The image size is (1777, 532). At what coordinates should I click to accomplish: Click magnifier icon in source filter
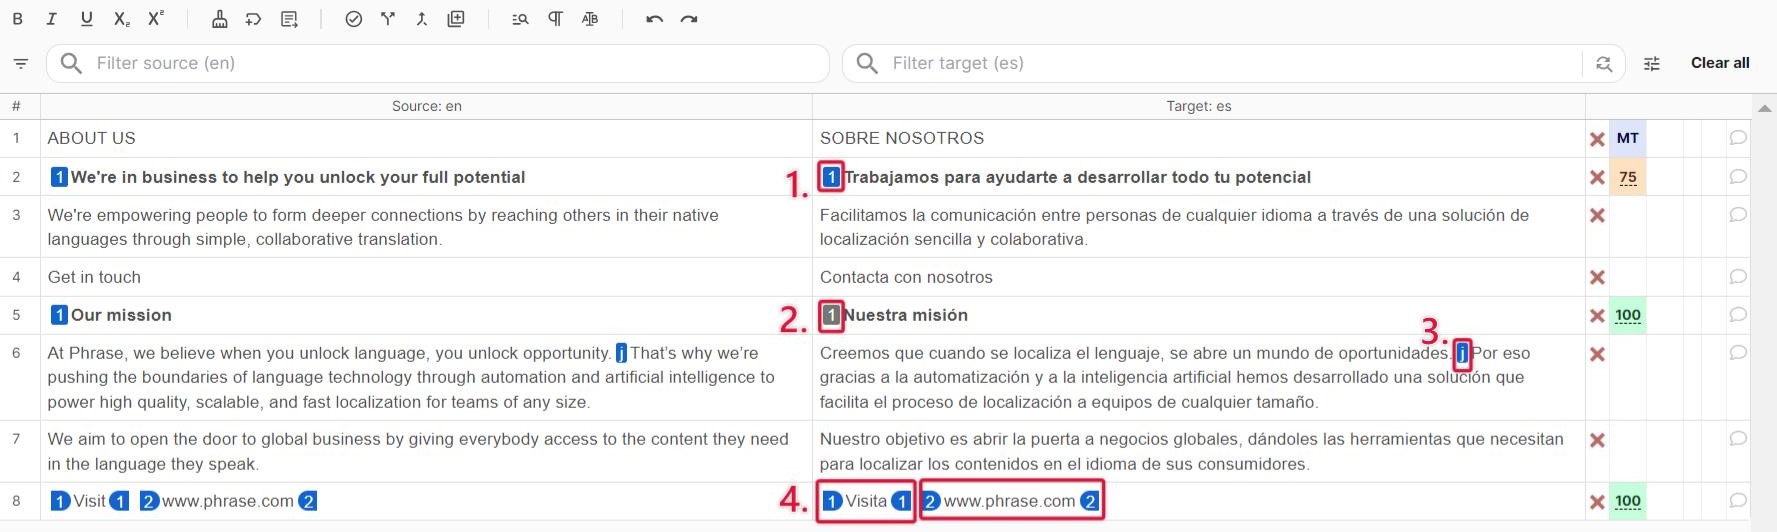click(x=71, y=63)
